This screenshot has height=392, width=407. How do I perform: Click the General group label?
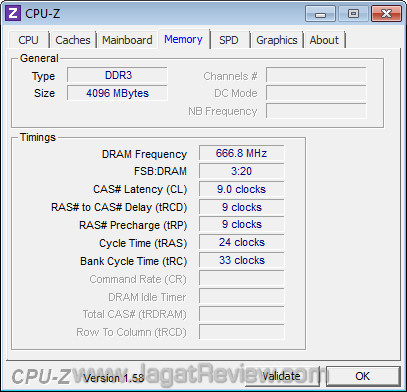pos(39,58)
